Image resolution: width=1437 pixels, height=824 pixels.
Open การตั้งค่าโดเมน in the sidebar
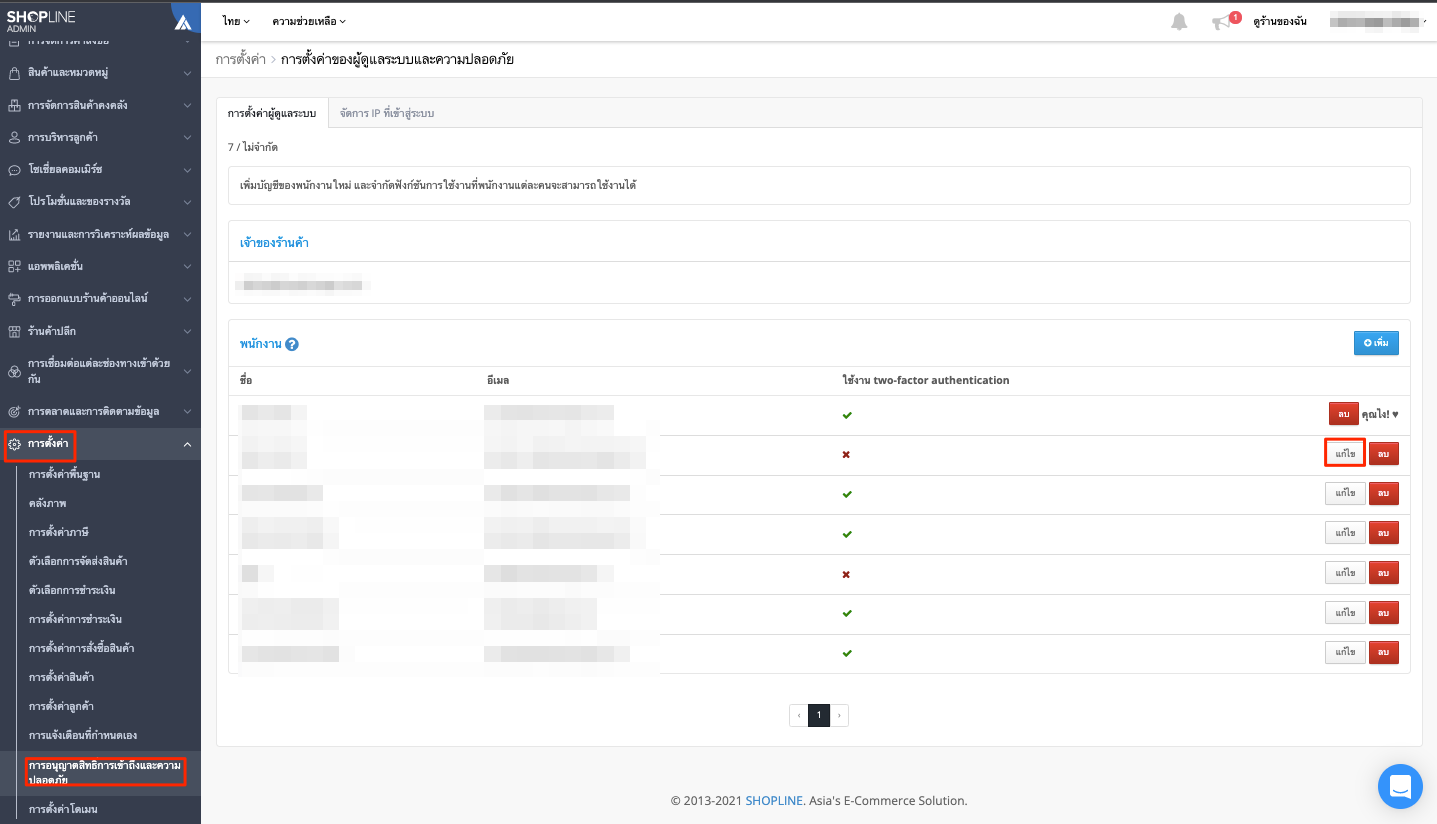[63, 809]
